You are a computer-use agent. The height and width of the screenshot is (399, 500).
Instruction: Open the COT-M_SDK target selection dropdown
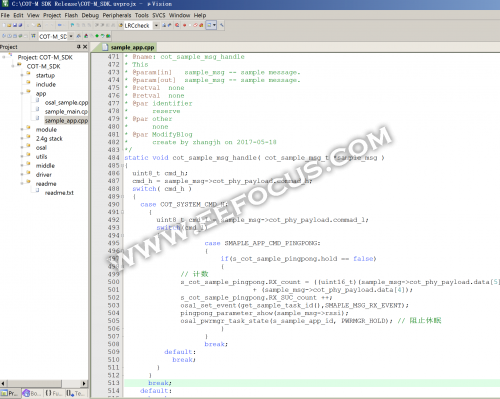[x=71, y=36]
